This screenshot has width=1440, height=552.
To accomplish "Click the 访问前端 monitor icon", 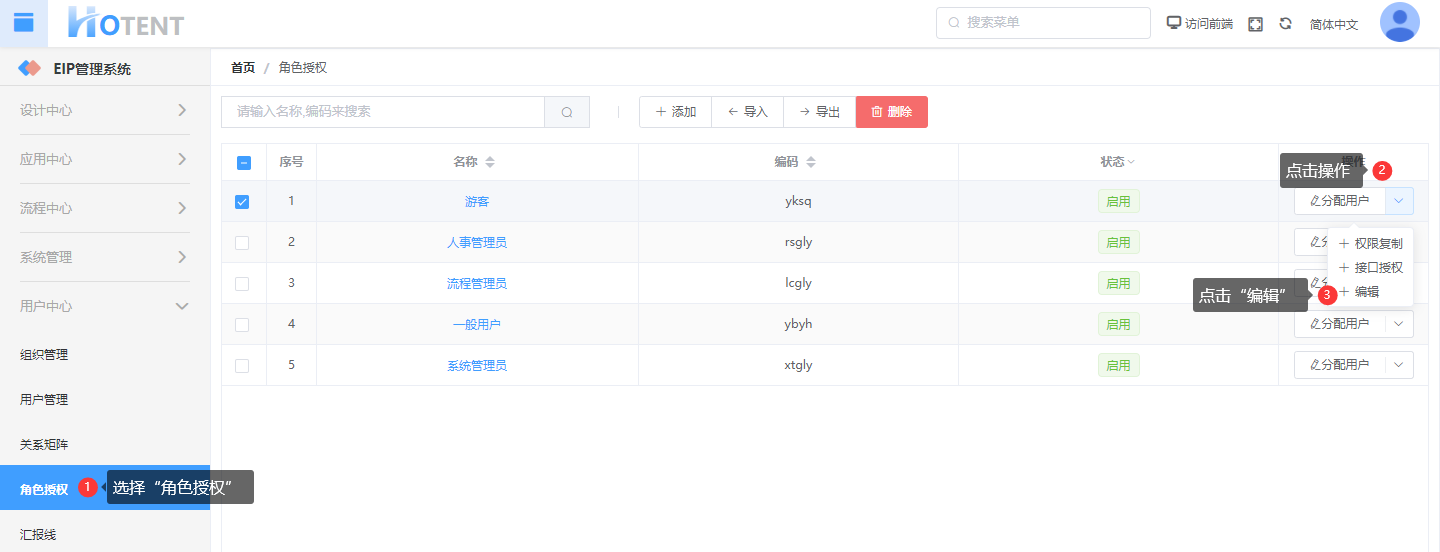I will [x=1174, y=23].
